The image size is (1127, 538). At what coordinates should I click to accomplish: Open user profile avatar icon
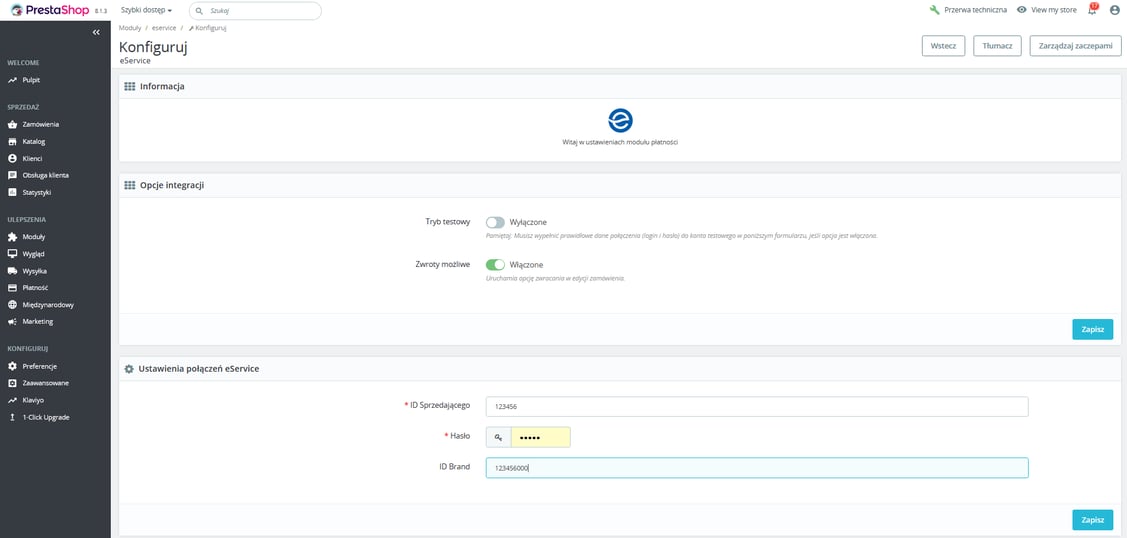pos(1115,10)
